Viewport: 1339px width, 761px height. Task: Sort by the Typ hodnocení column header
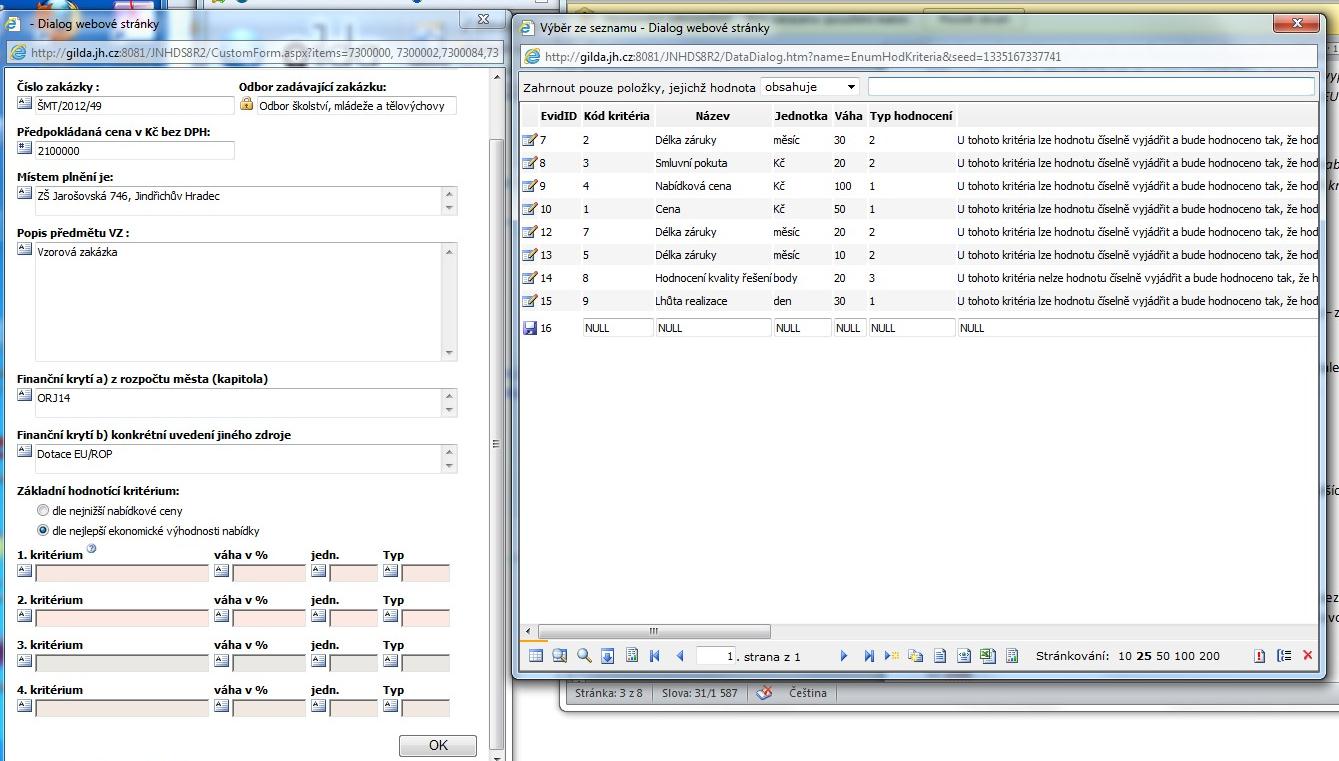[x=911, y=116]
